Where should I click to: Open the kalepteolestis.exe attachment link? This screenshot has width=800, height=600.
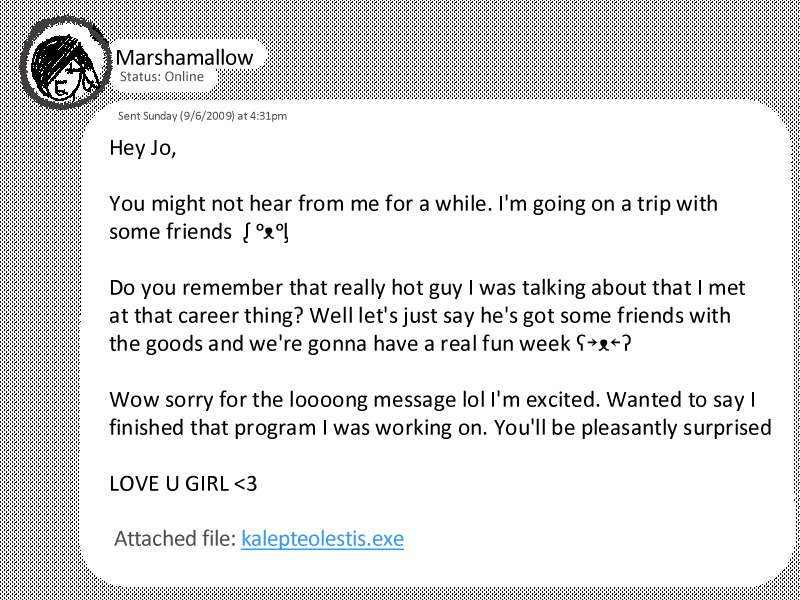[x=322, y=539]
